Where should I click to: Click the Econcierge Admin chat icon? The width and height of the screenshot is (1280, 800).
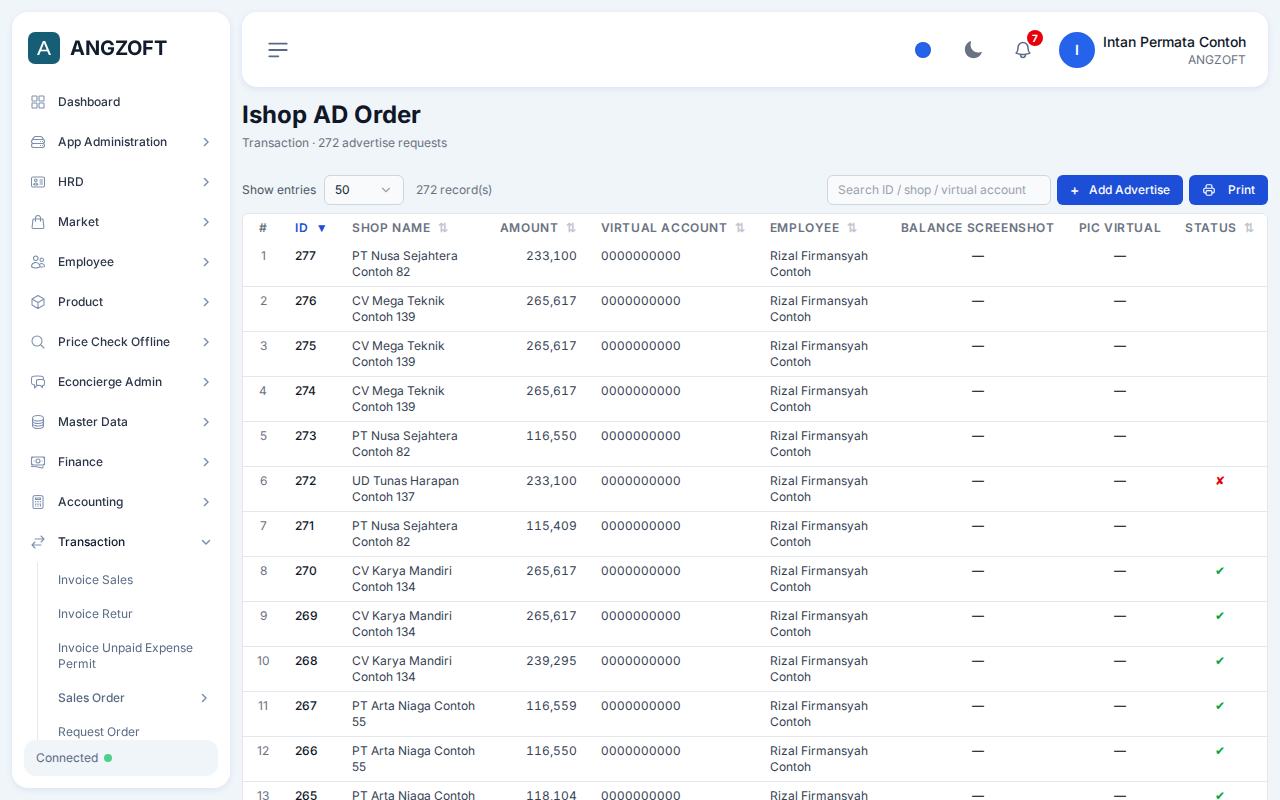coord(38,382)
